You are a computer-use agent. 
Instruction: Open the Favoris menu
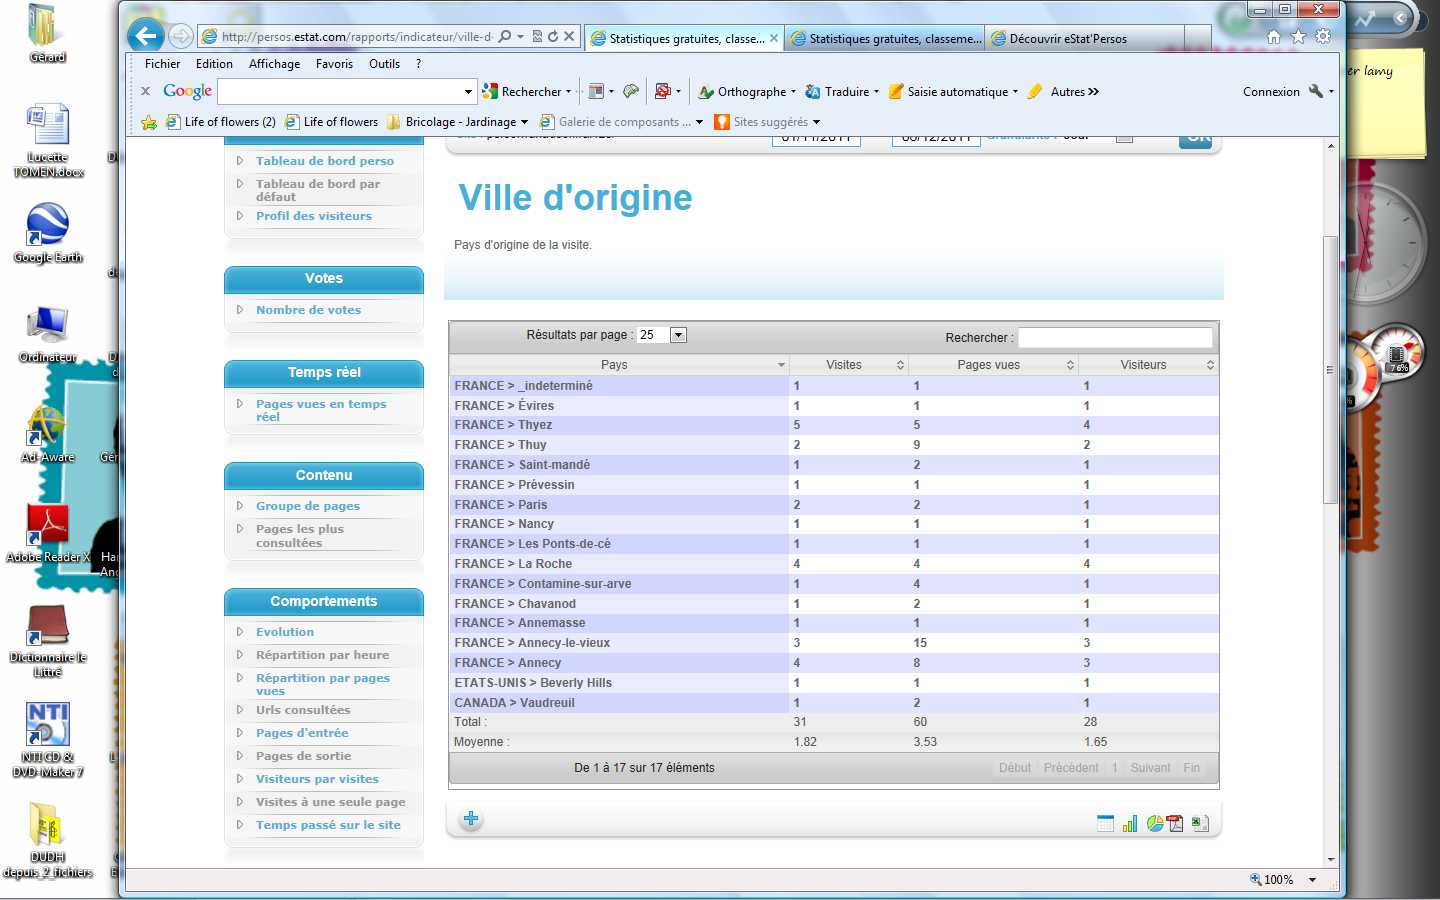pos(334,64)
